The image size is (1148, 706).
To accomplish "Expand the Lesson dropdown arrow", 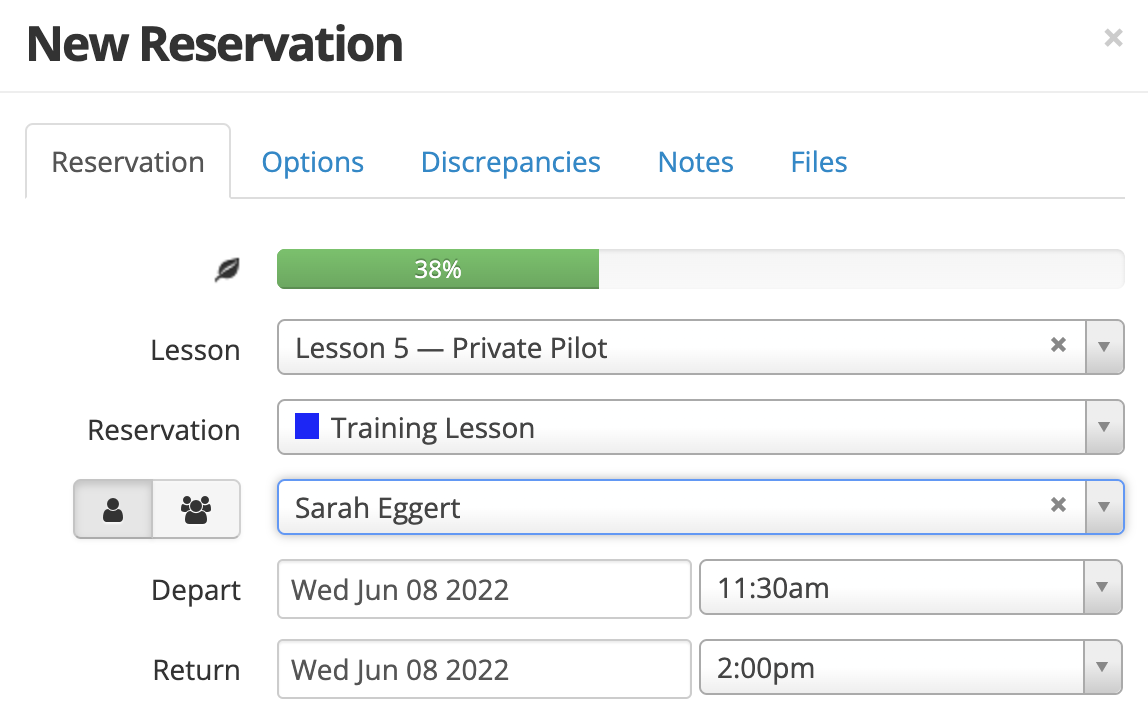I will point(1104,347).
